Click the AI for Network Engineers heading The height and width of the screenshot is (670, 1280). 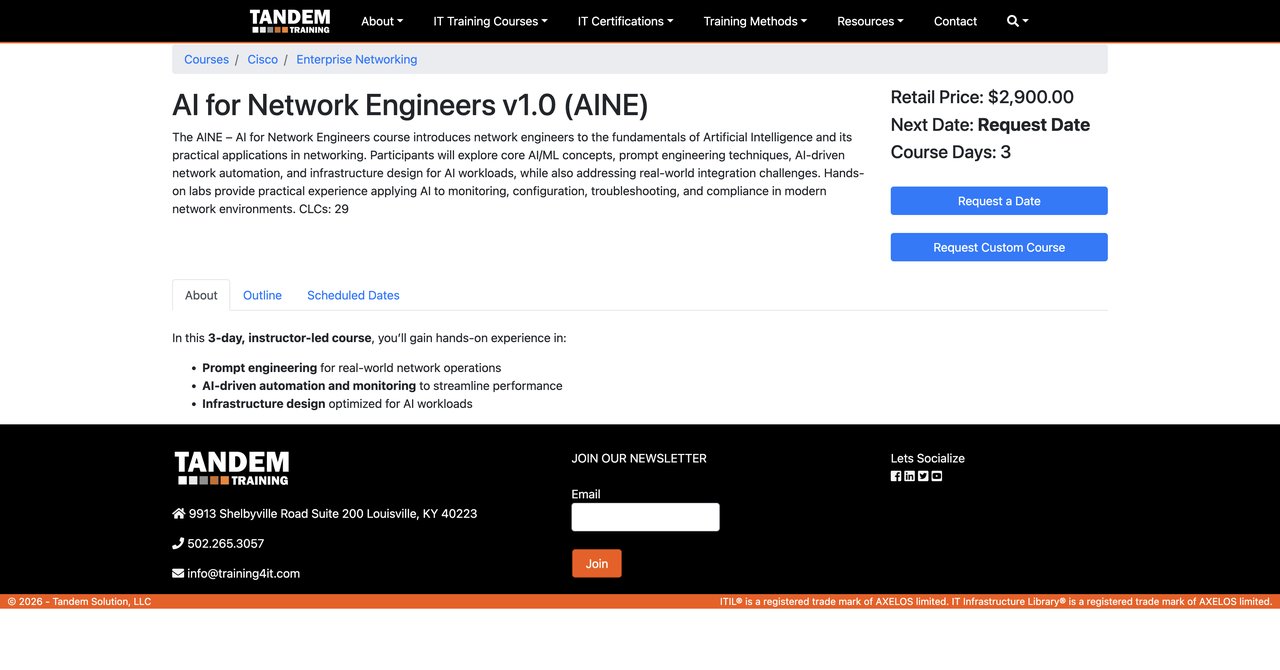click(410, 104)
